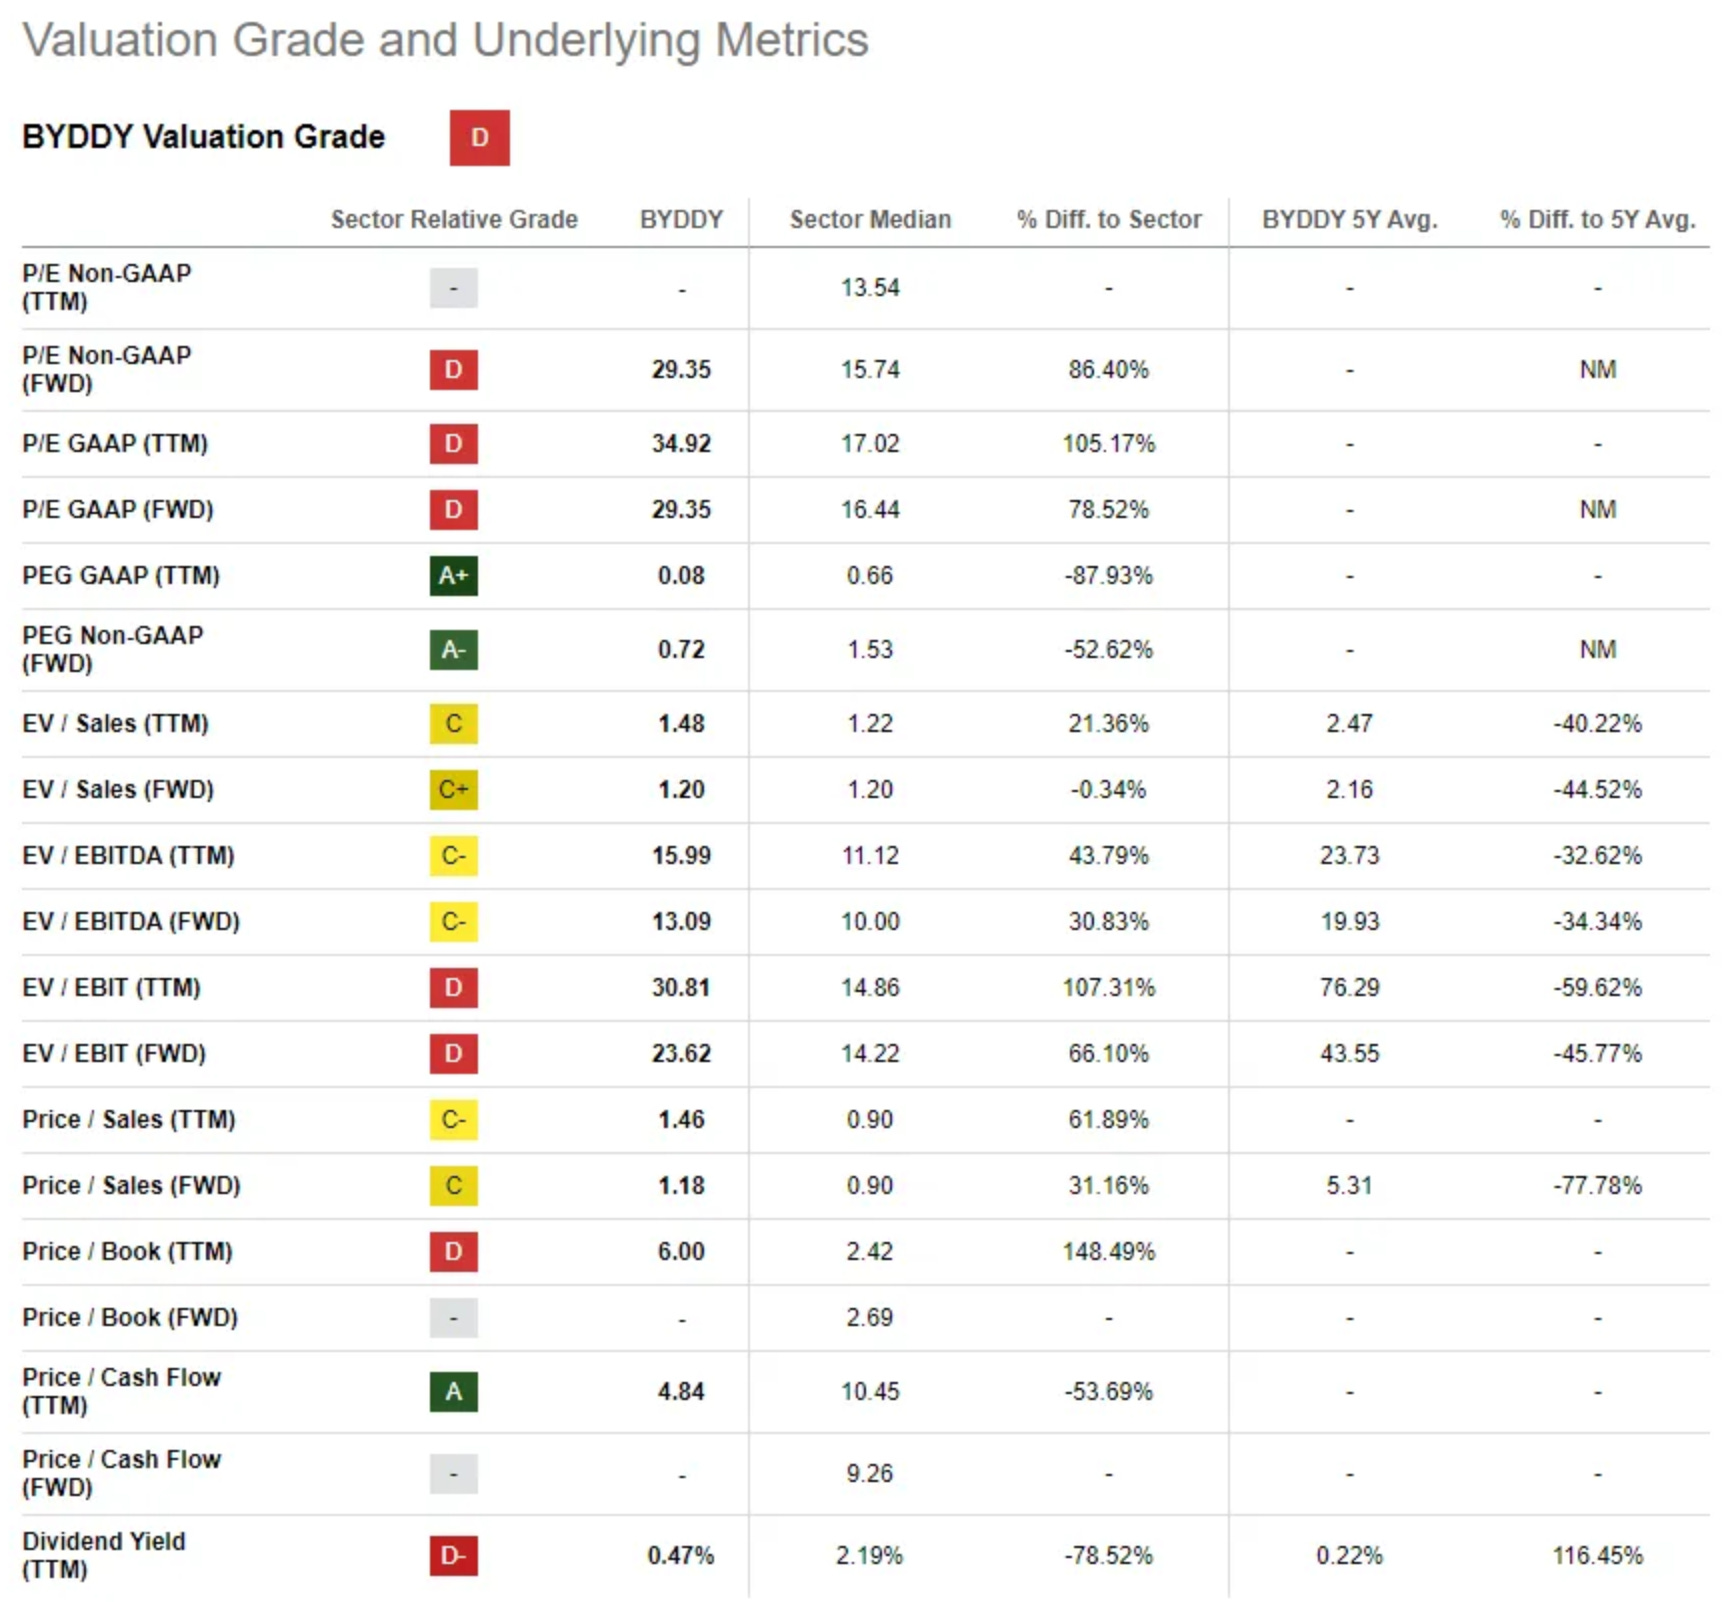
Task: Select the Price / Sales (FWD) row label
Action: click(x=131, y=1186)
